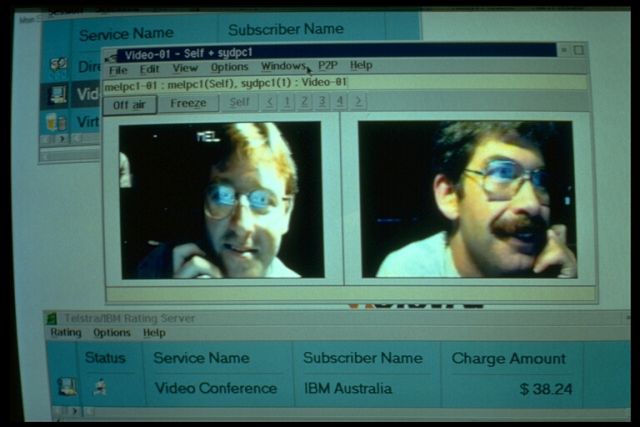
Task: Click the drinks icon in background window
Action: 56,122
